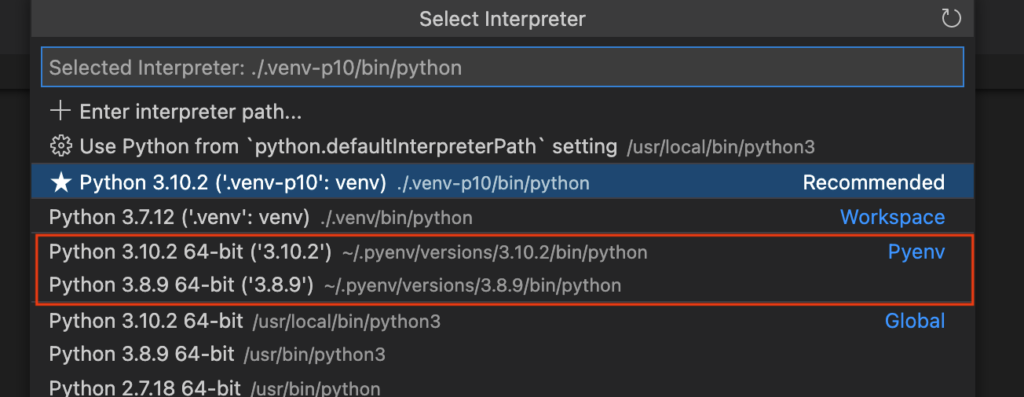Pick Pyenv Python 3.10.2 64-bit interpreter

pos(502,252)
